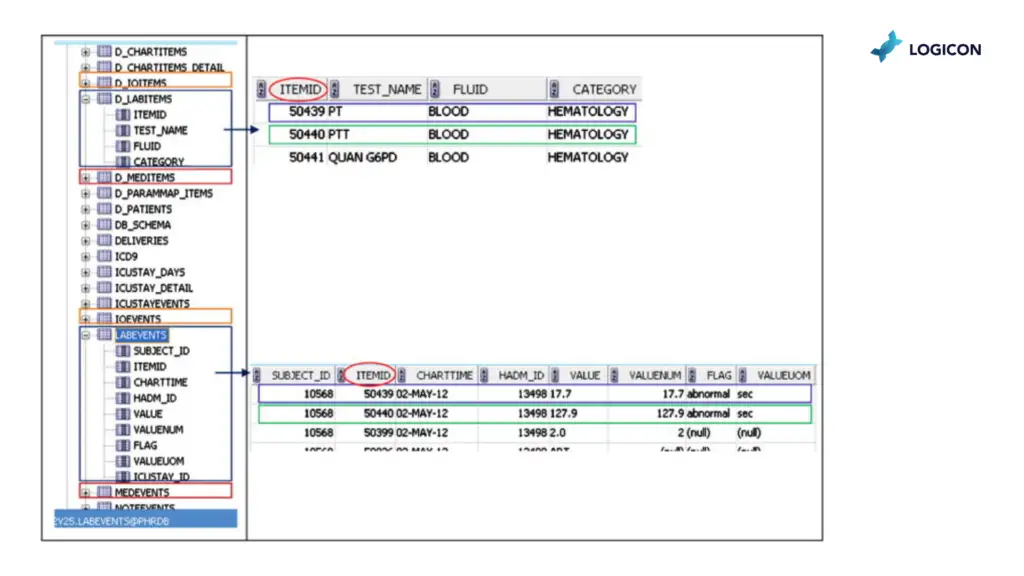
Task: Collapse the D_LABITEMS tree node
Action: (x=86, y=99)
